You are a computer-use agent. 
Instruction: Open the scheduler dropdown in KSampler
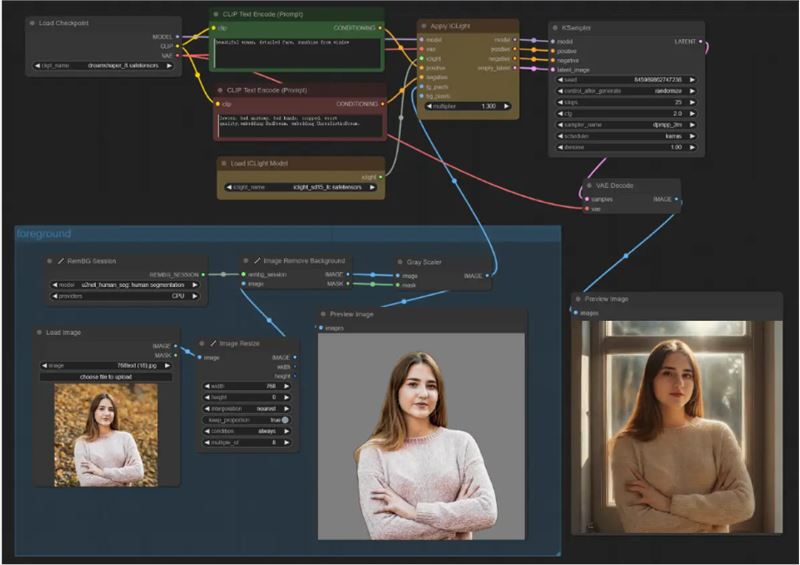point(626,136)
